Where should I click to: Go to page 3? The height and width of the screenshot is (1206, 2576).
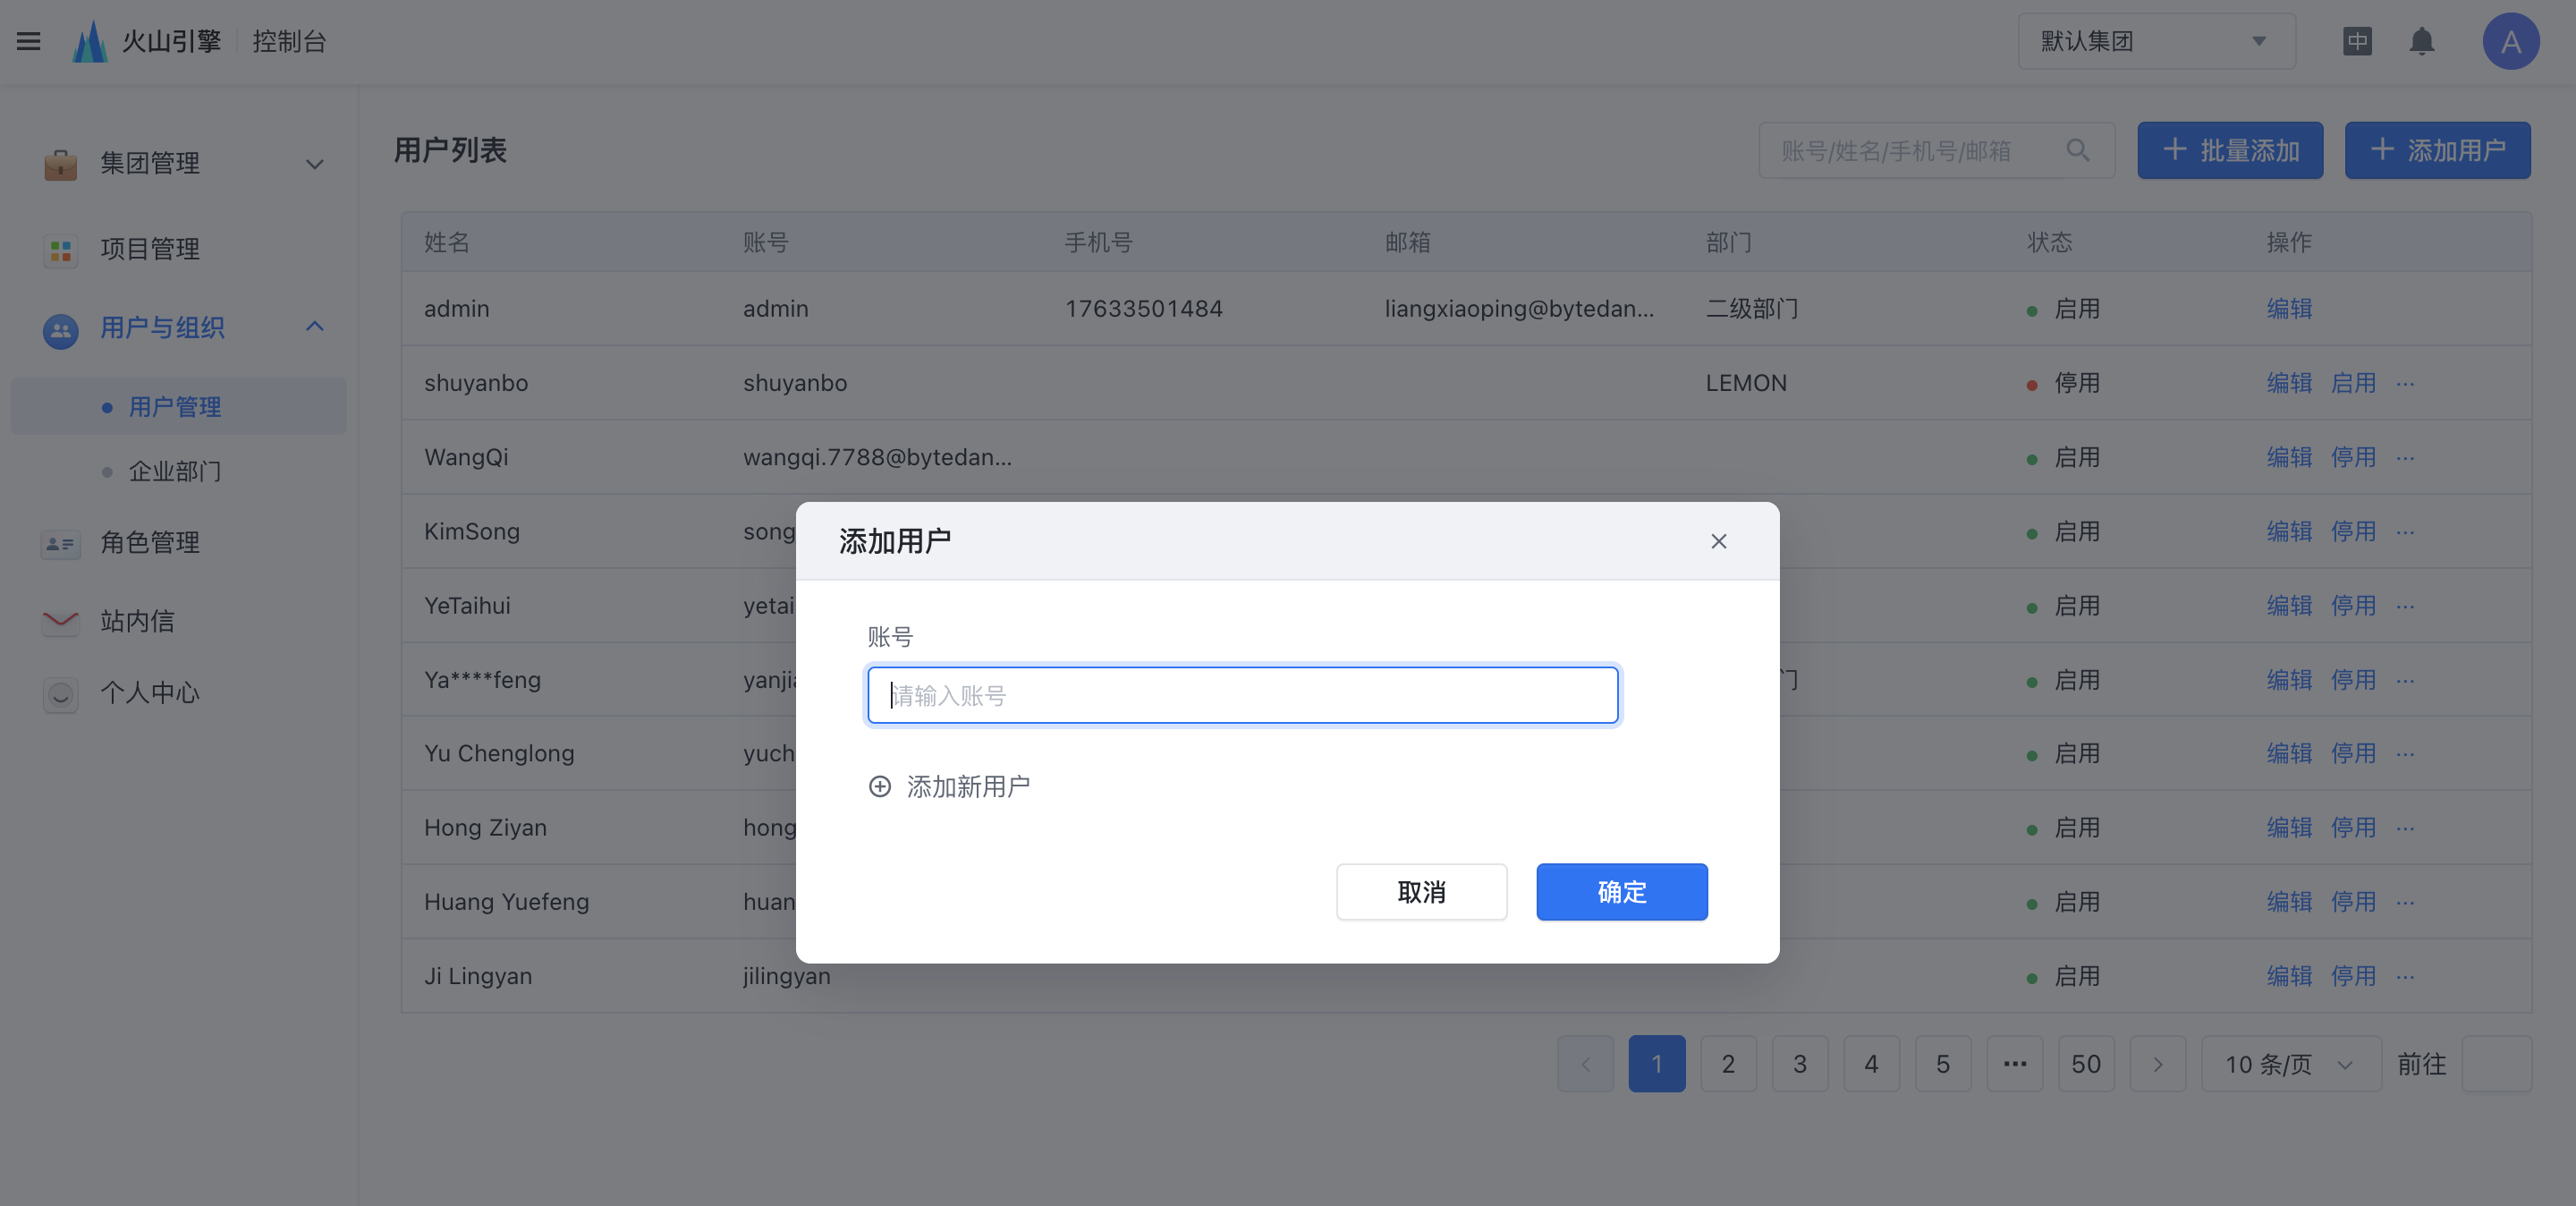tap(1800, 1064)
